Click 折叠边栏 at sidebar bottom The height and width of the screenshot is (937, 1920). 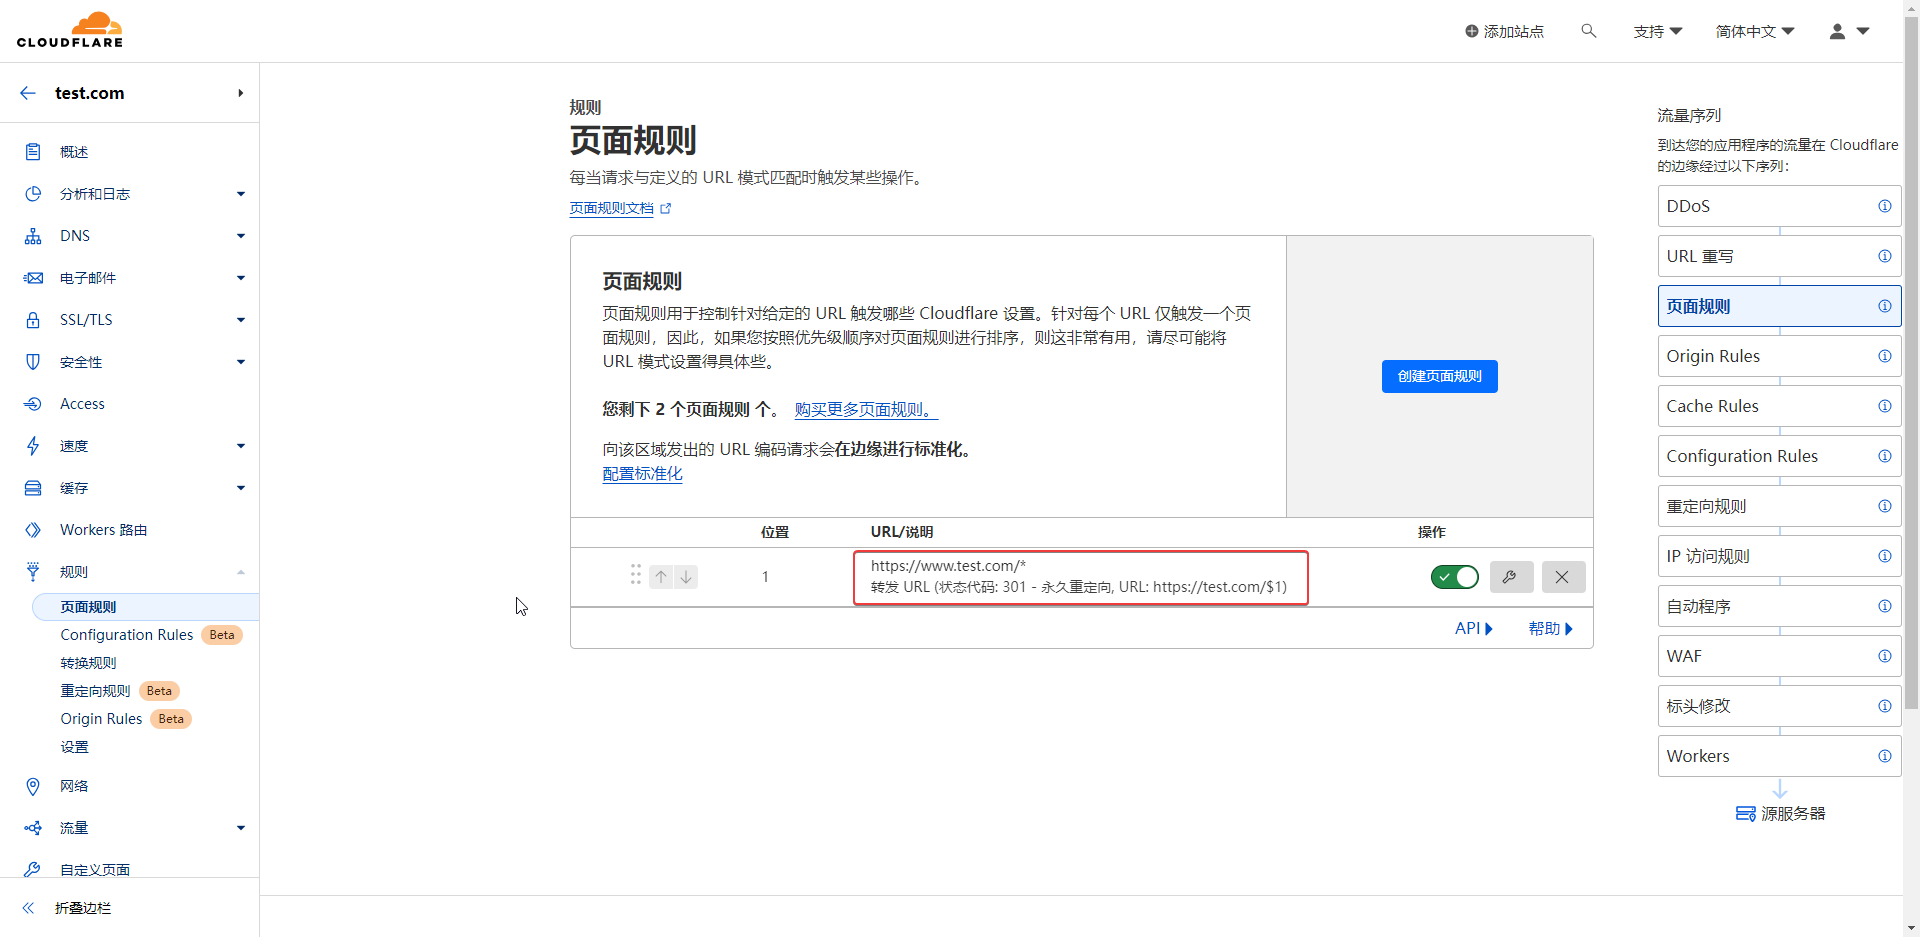(83, 908)
